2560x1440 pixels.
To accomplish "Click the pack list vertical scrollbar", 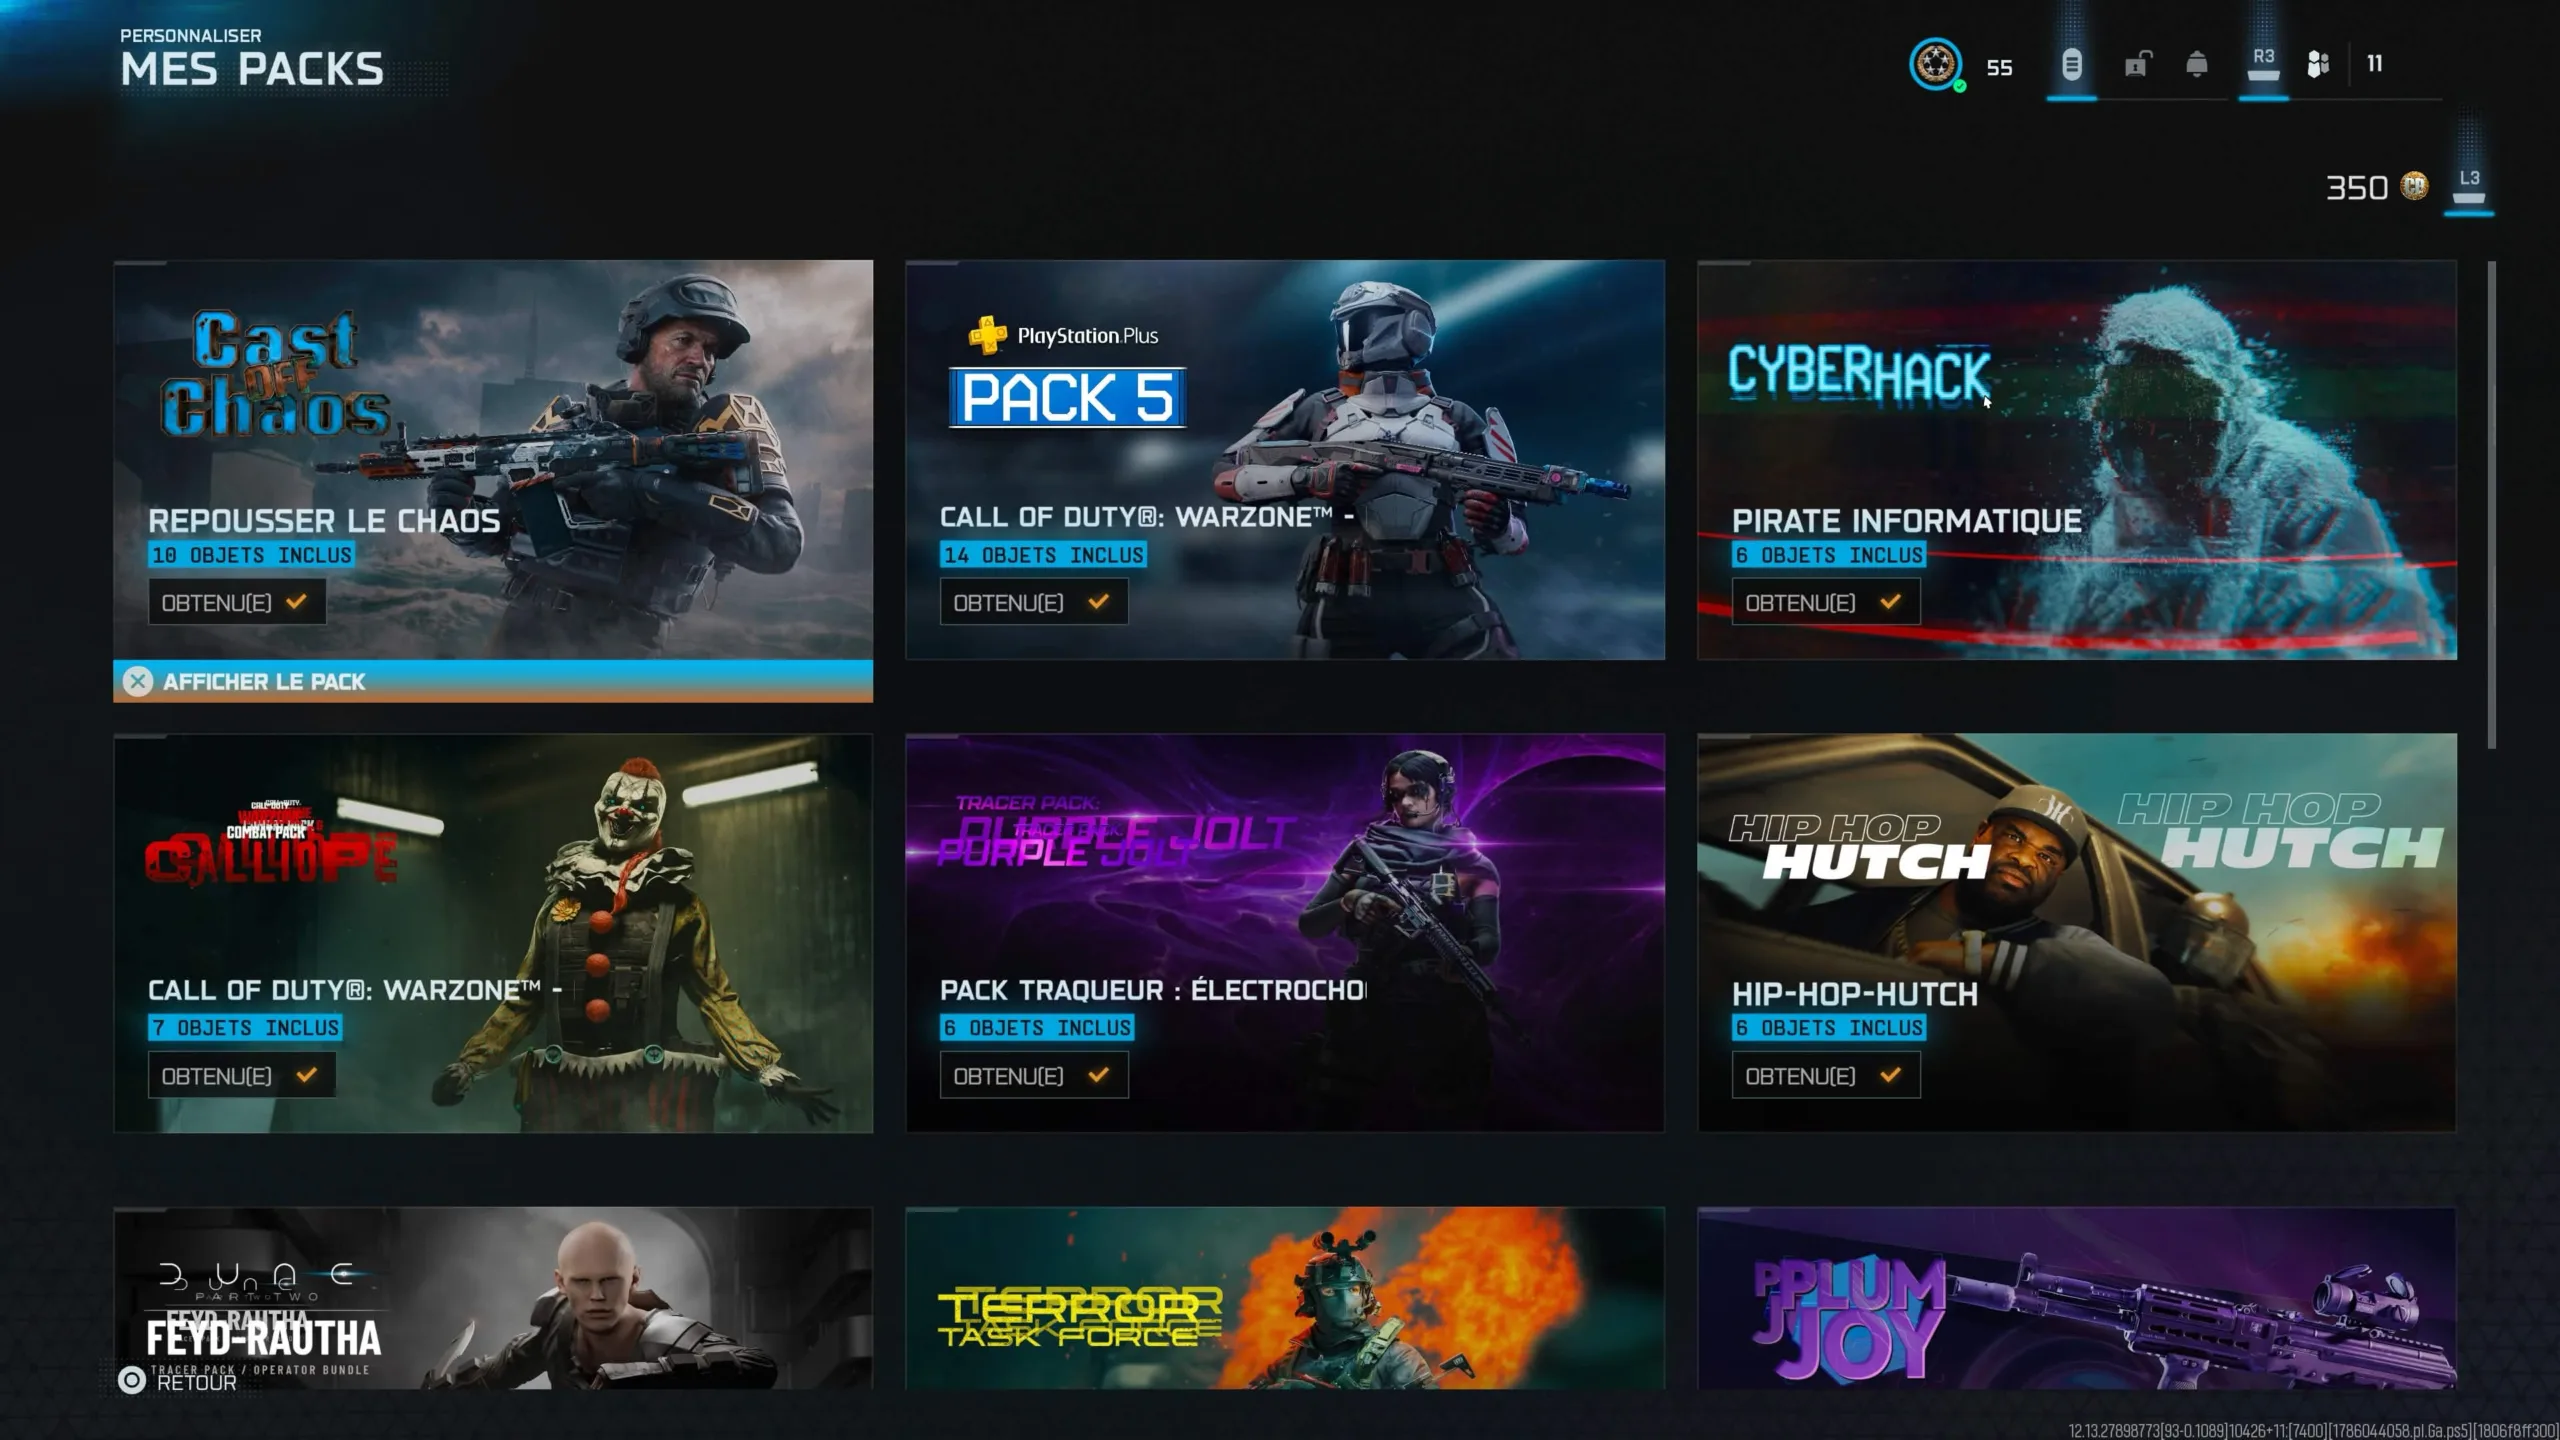I will (x=2491, y=504).
